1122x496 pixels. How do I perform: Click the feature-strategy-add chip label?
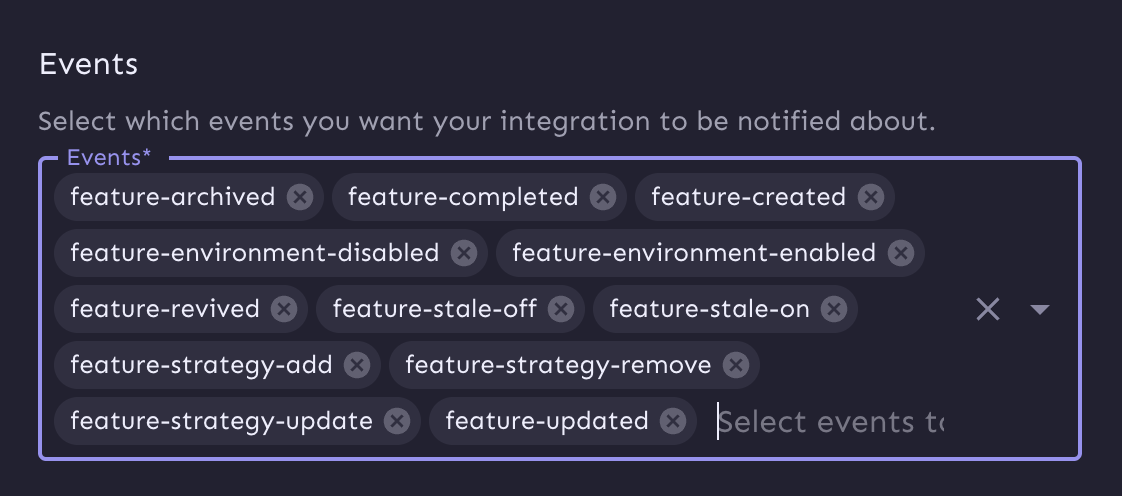point(201,365)
